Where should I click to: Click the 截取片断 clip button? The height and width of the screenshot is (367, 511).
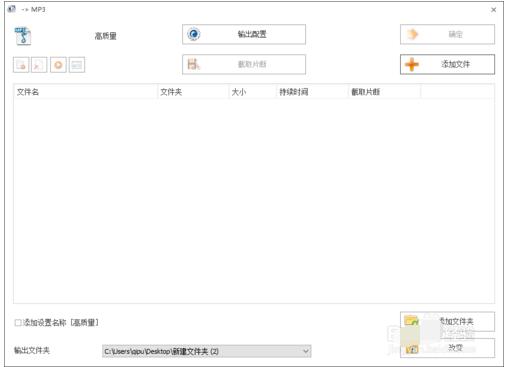[x=244, y=64]
